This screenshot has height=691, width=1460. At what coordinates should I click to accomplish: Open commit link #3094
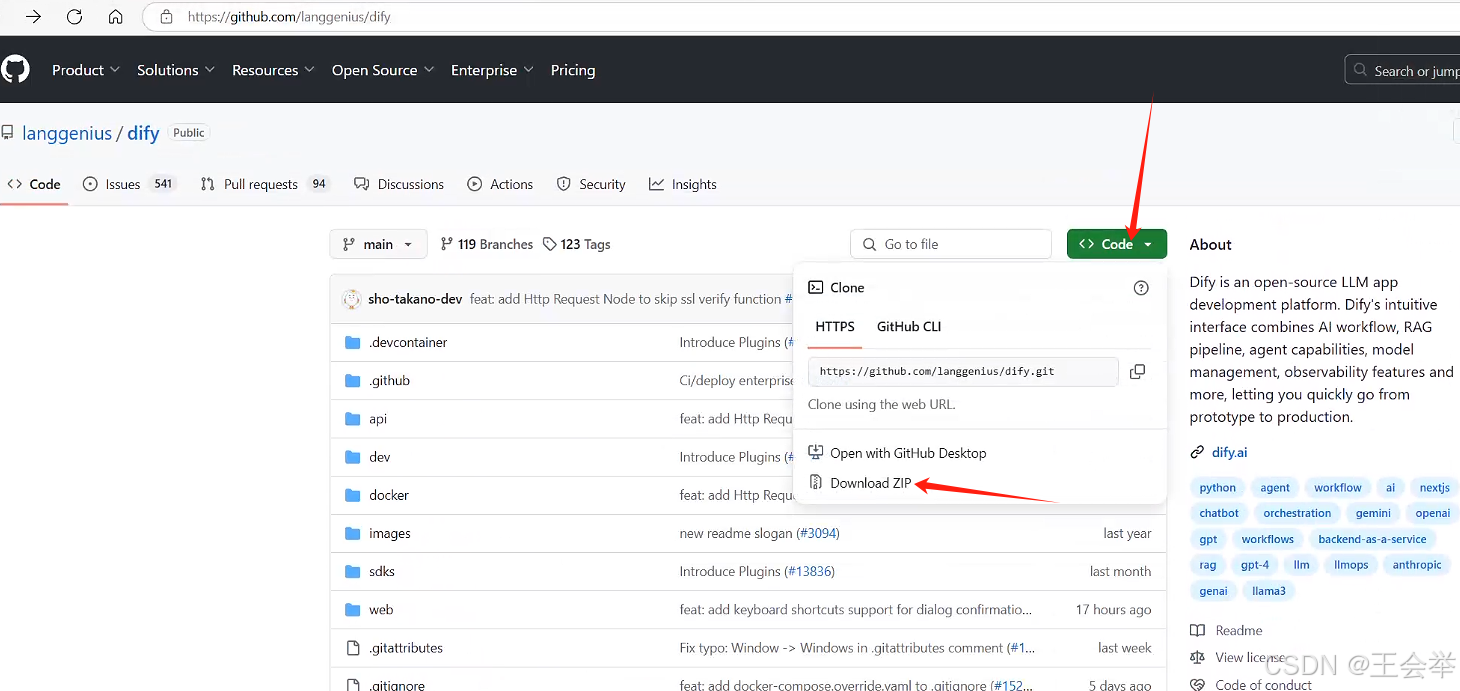[x=818, y=533]
